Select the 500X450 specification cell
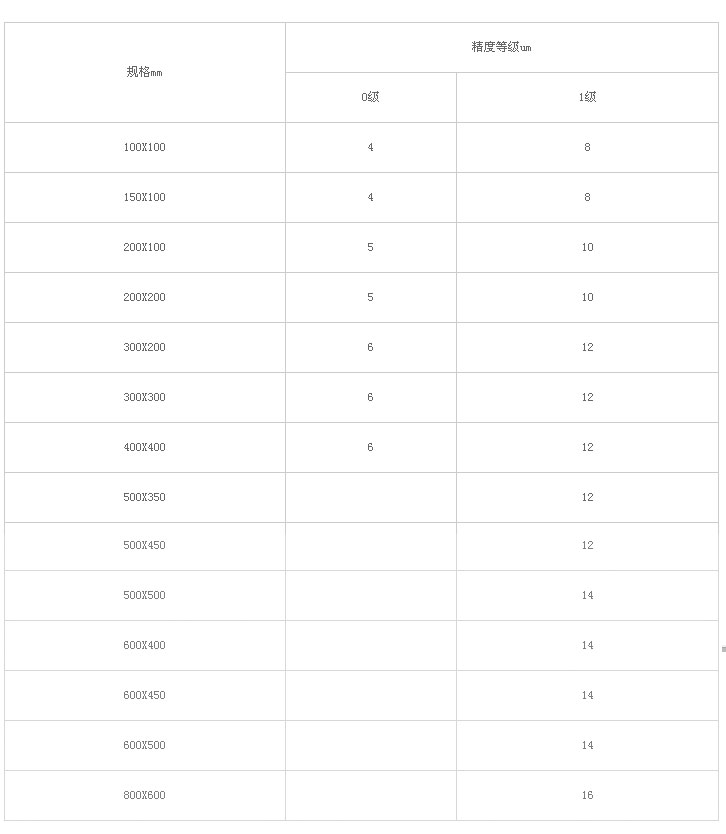Image resolution: width=726 pixels, height=834 pixels. click(x=145, y=546)
